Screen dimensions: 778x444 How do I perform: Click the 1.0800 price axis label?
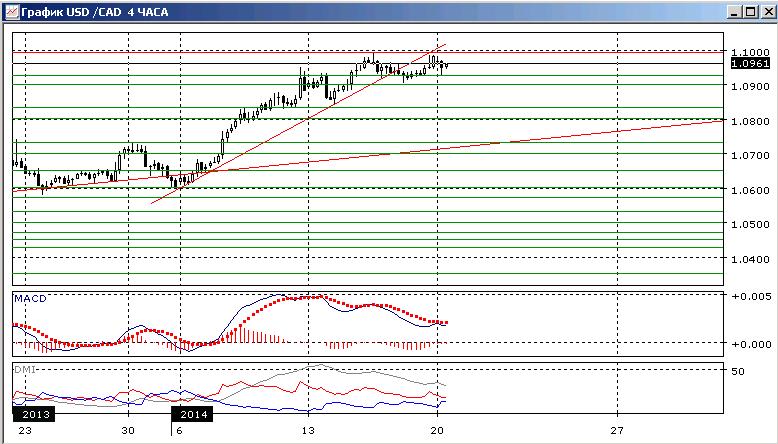pyautogui.click(x=750, y=121)
